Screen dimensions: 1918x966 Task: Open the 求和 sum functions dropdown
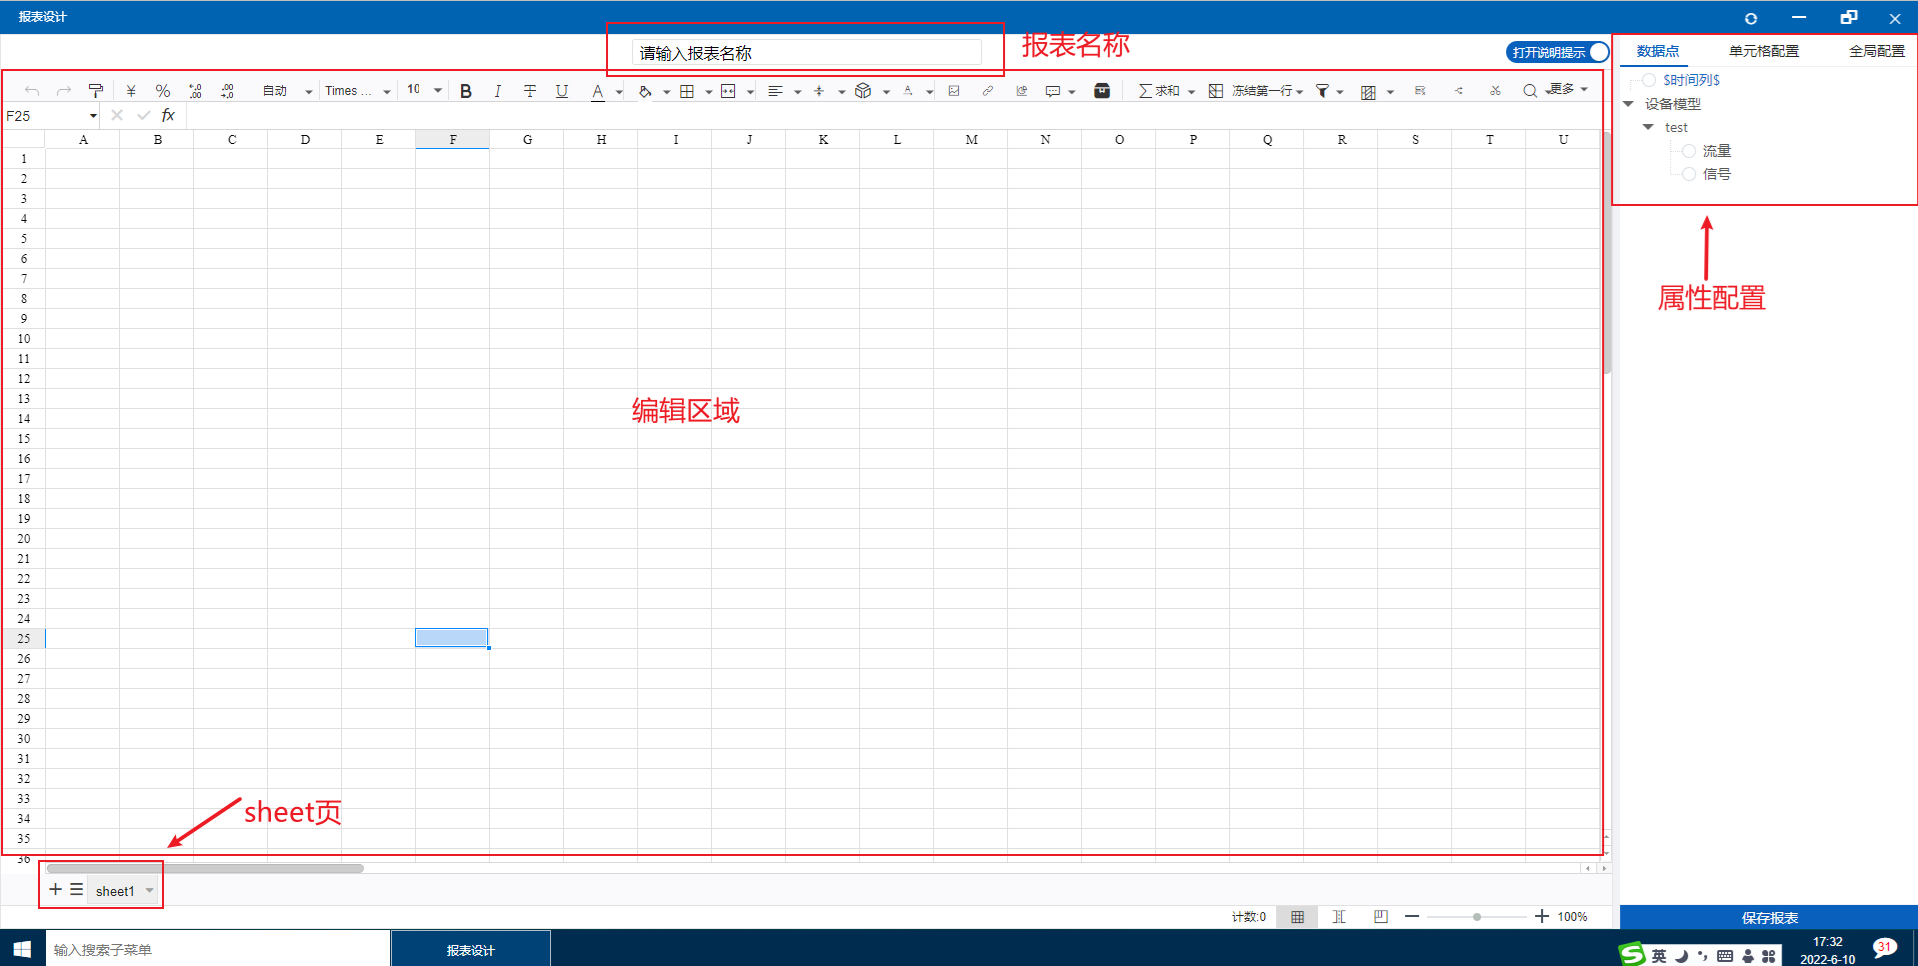coord(1191,92)
